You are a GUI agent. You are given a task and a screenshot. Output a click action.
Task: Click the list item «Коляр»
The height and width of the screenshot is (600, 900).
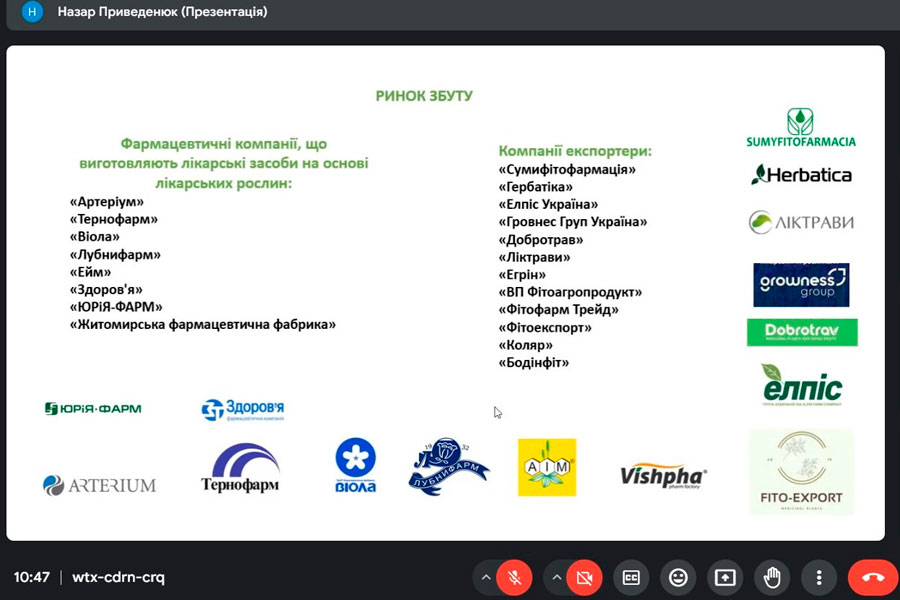pos(526,345)
